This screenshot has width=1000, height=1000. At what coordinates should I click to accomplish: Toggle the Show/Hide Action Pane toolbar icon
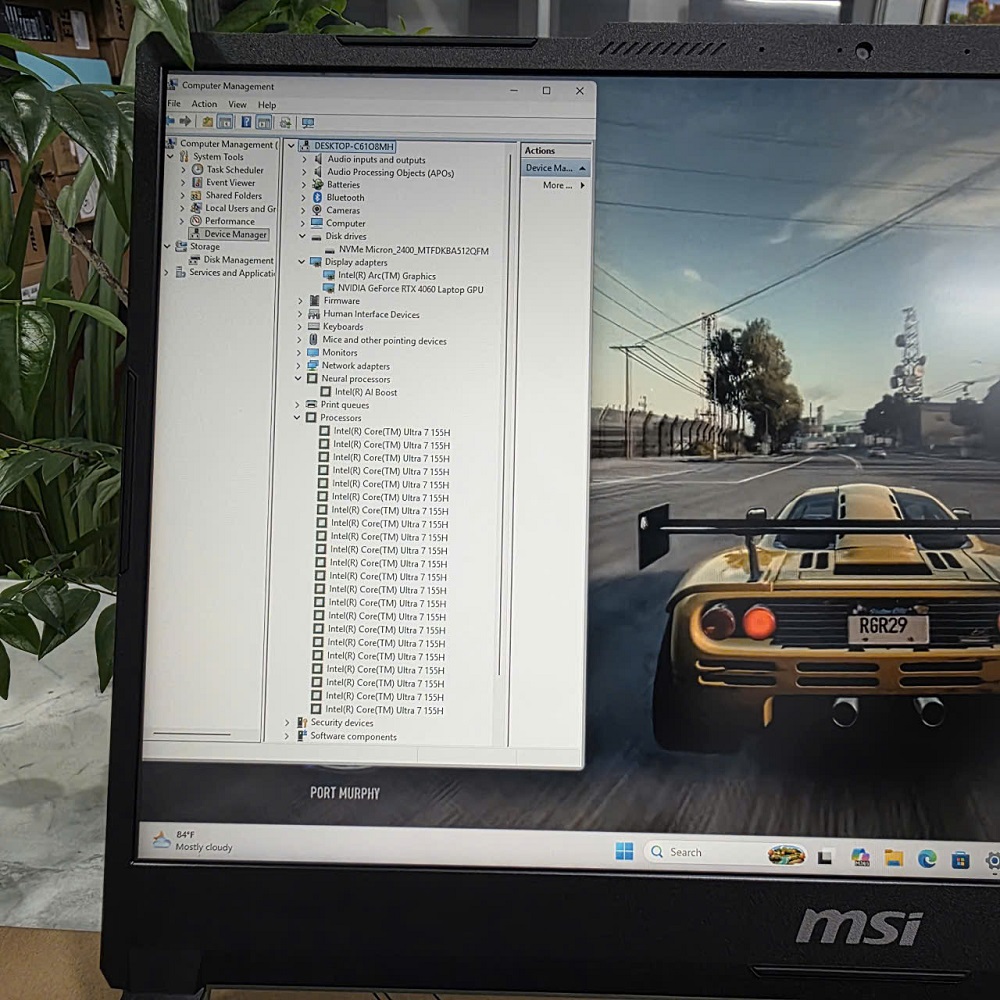coord(264,122)
